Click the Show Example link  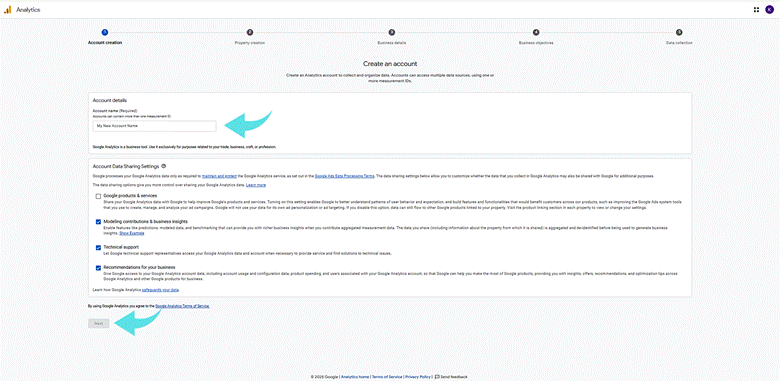(132, 233)
